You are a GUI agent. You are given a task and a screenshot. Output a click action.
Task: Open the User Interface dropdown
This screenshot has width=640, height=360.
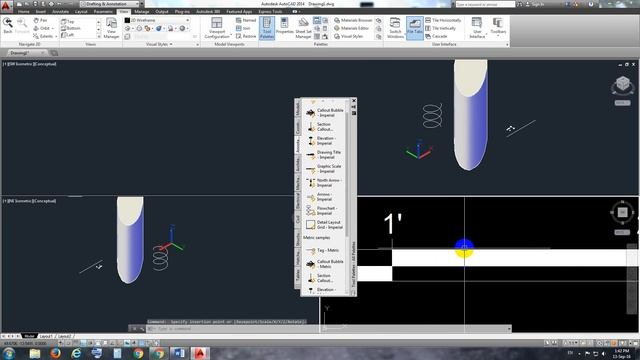pyautogui.click(x=477, y=28)
